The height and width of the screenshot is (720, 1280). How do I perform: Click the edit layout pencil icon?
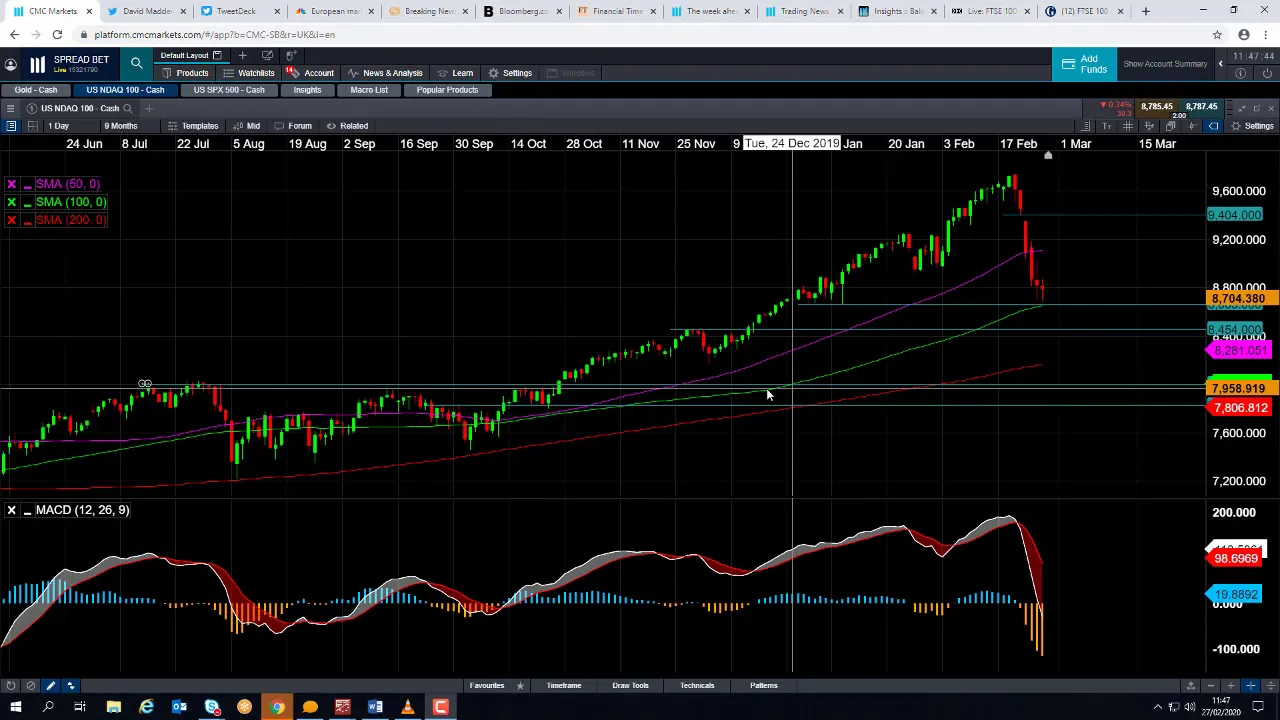[x=267, y=56]
